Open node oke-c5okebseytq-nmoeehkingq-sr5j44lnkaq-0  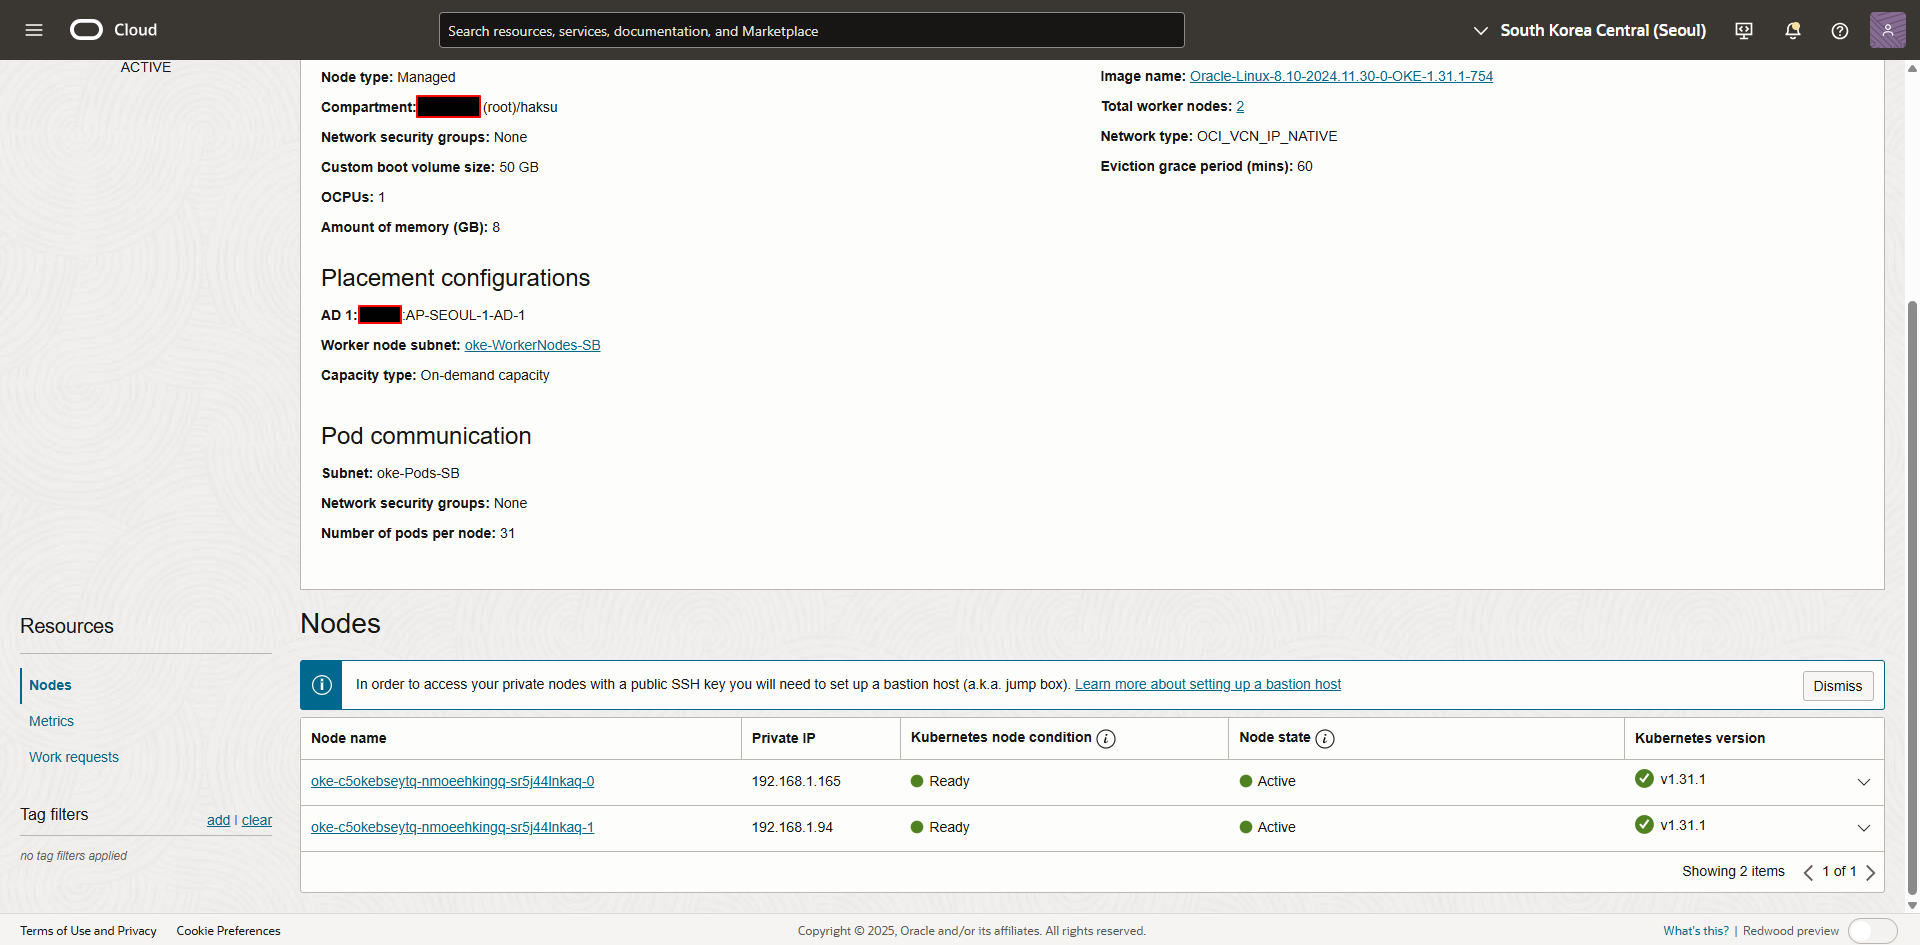(x=452, y=781)
